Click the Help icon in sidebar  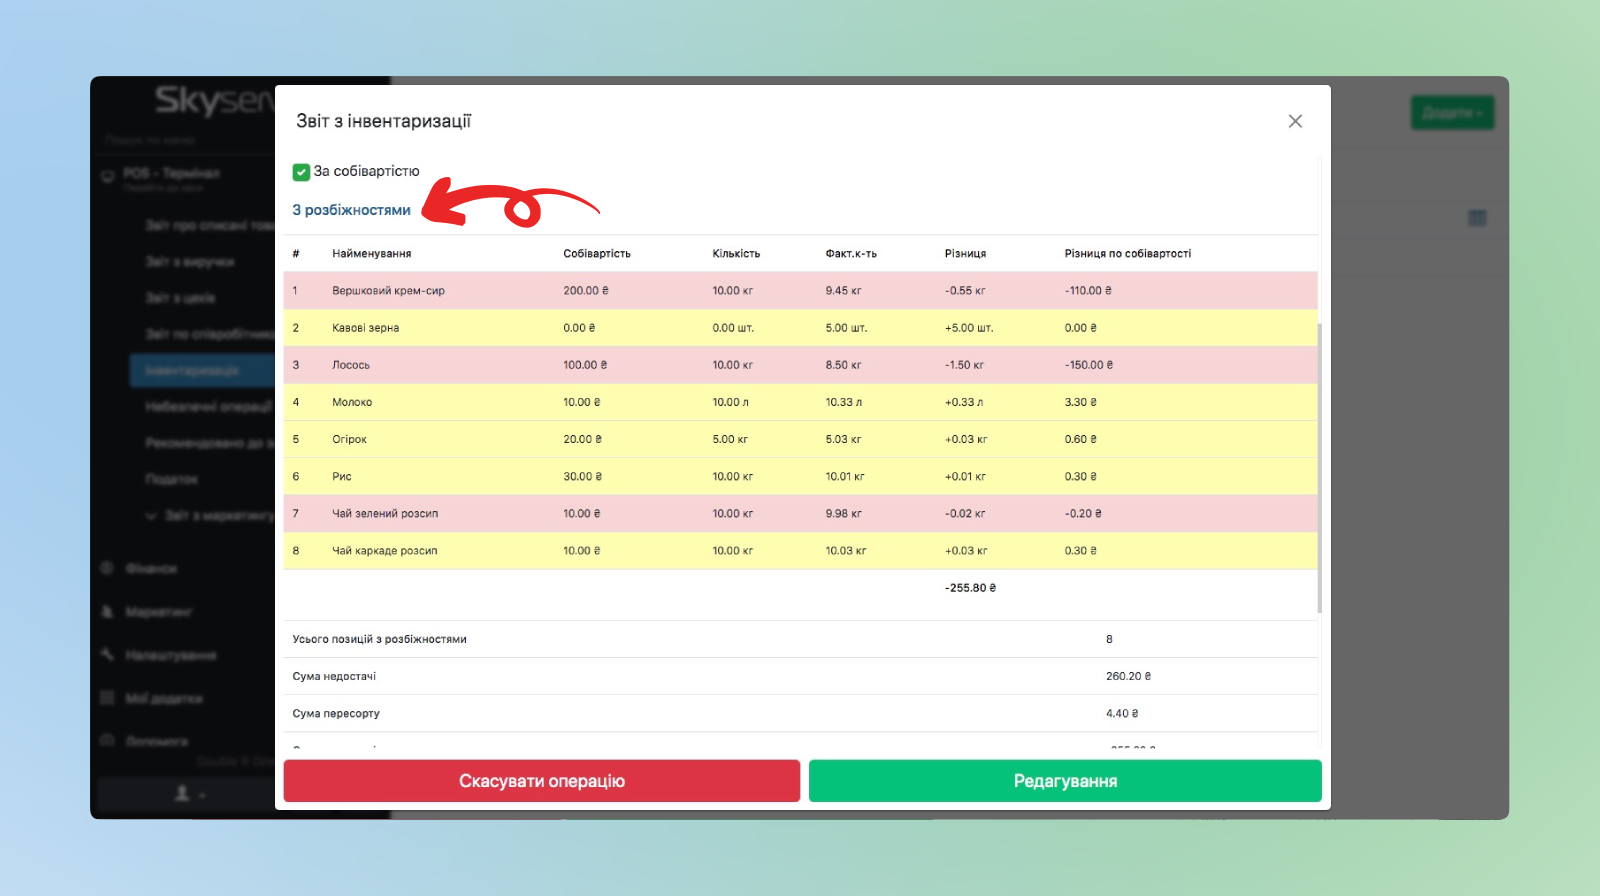pos(107,741)
